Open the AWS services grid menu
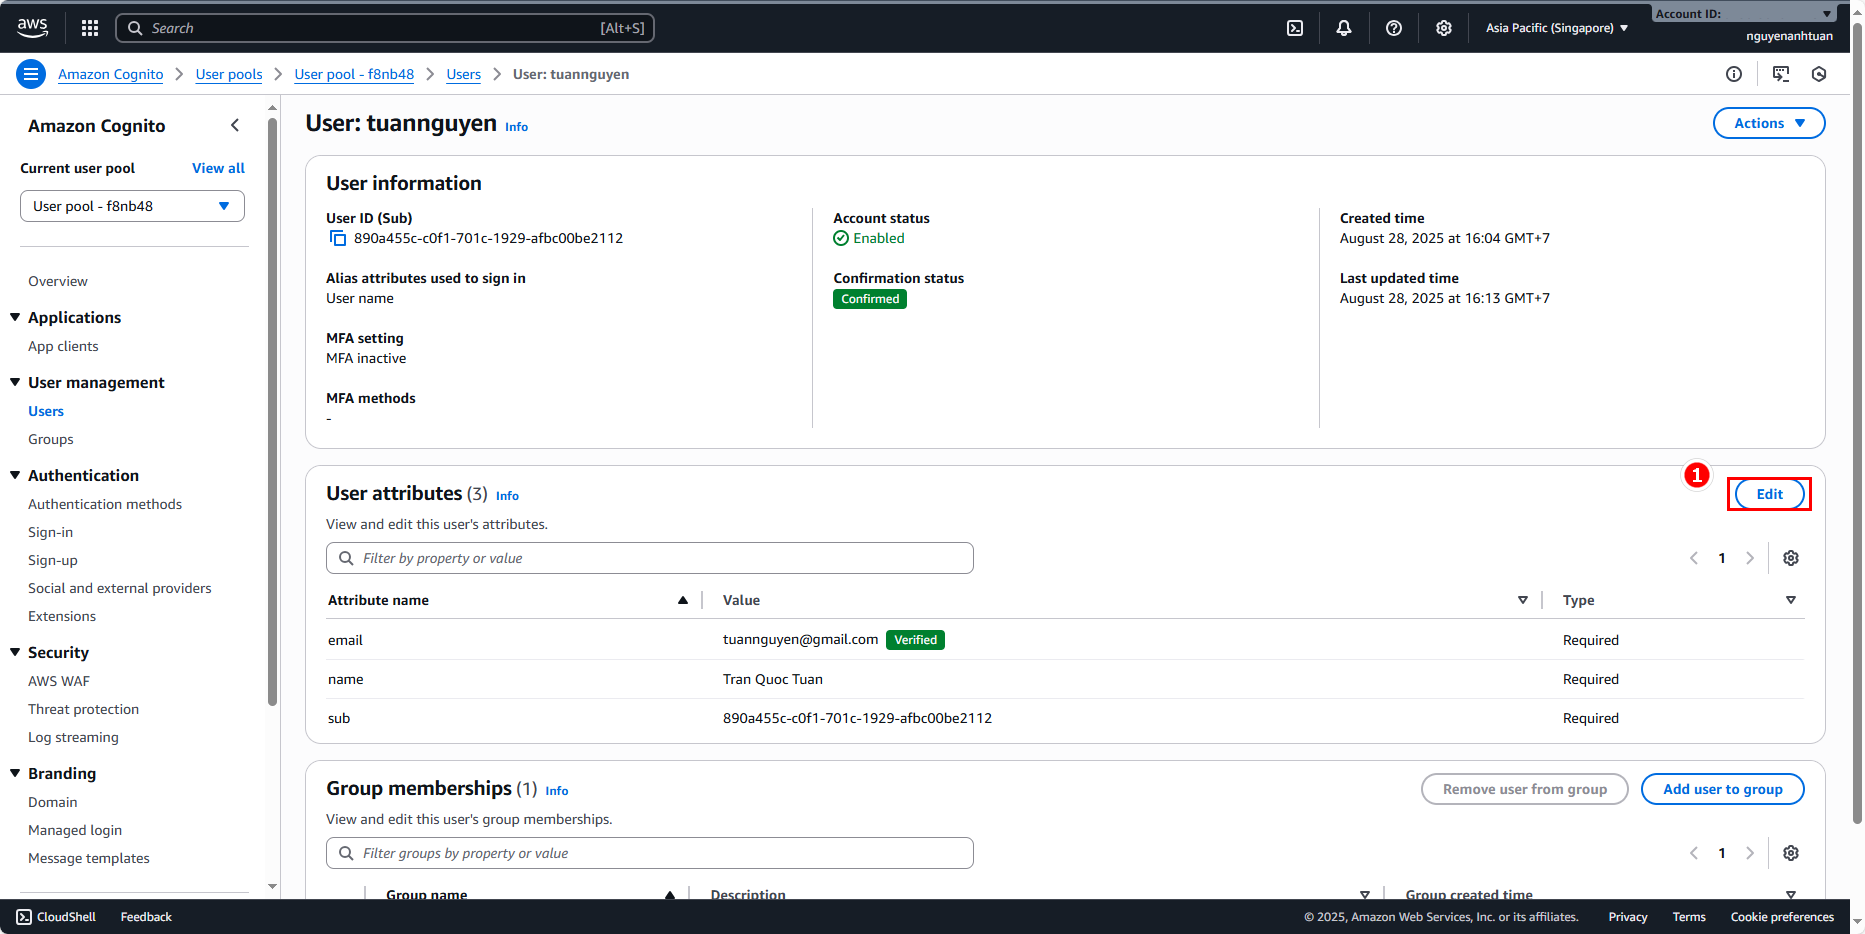This screenshot has width=1865, height=934. [x=90, y=28]
